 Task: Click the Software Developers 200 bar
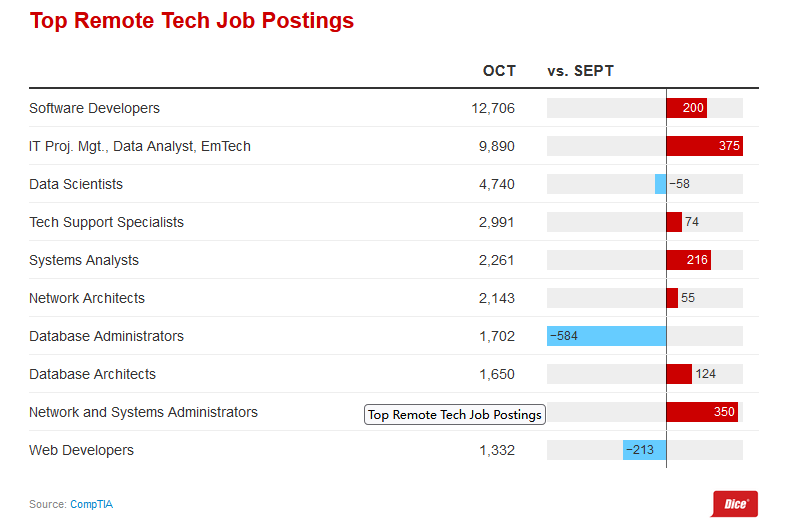[x=687, y=108]
